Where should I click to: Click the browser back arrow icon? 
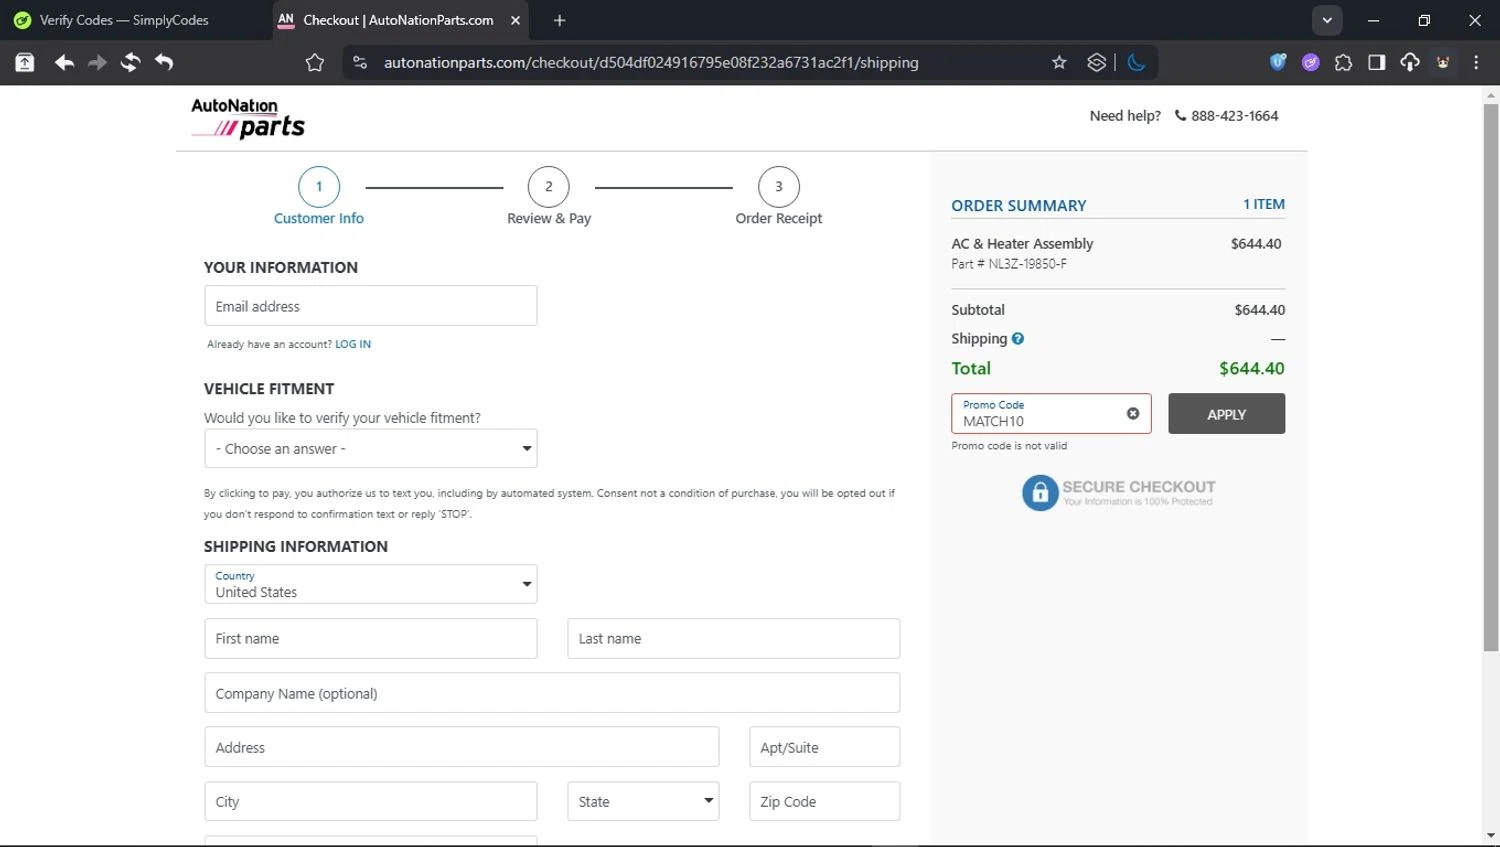pos(64,62)
